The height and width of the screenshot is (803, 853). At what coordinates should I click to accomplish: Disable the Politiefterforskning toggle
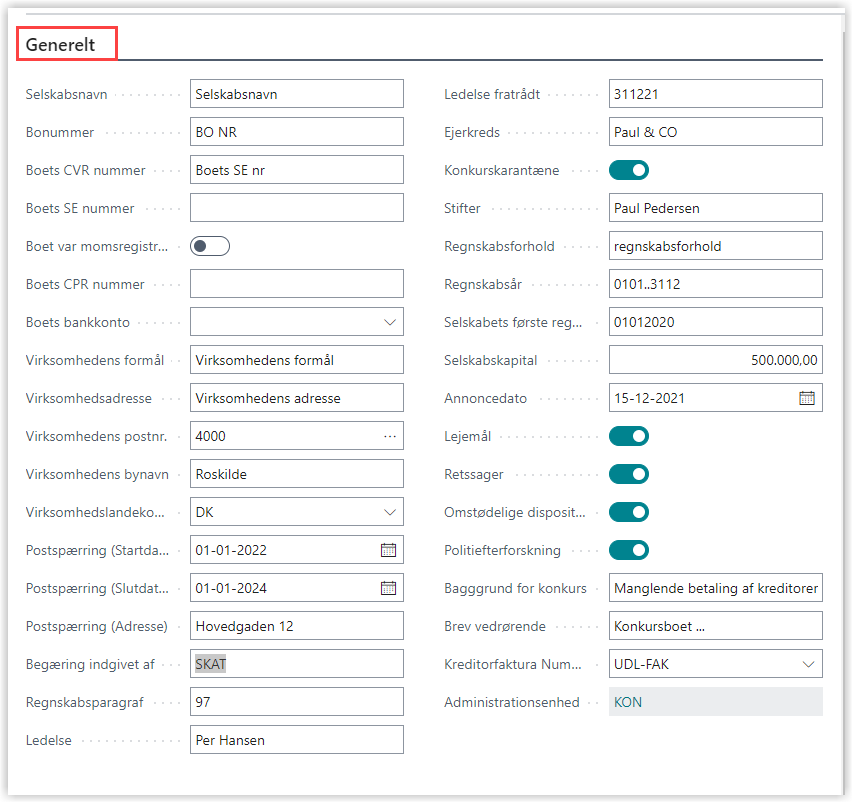(x=629, y=550)
